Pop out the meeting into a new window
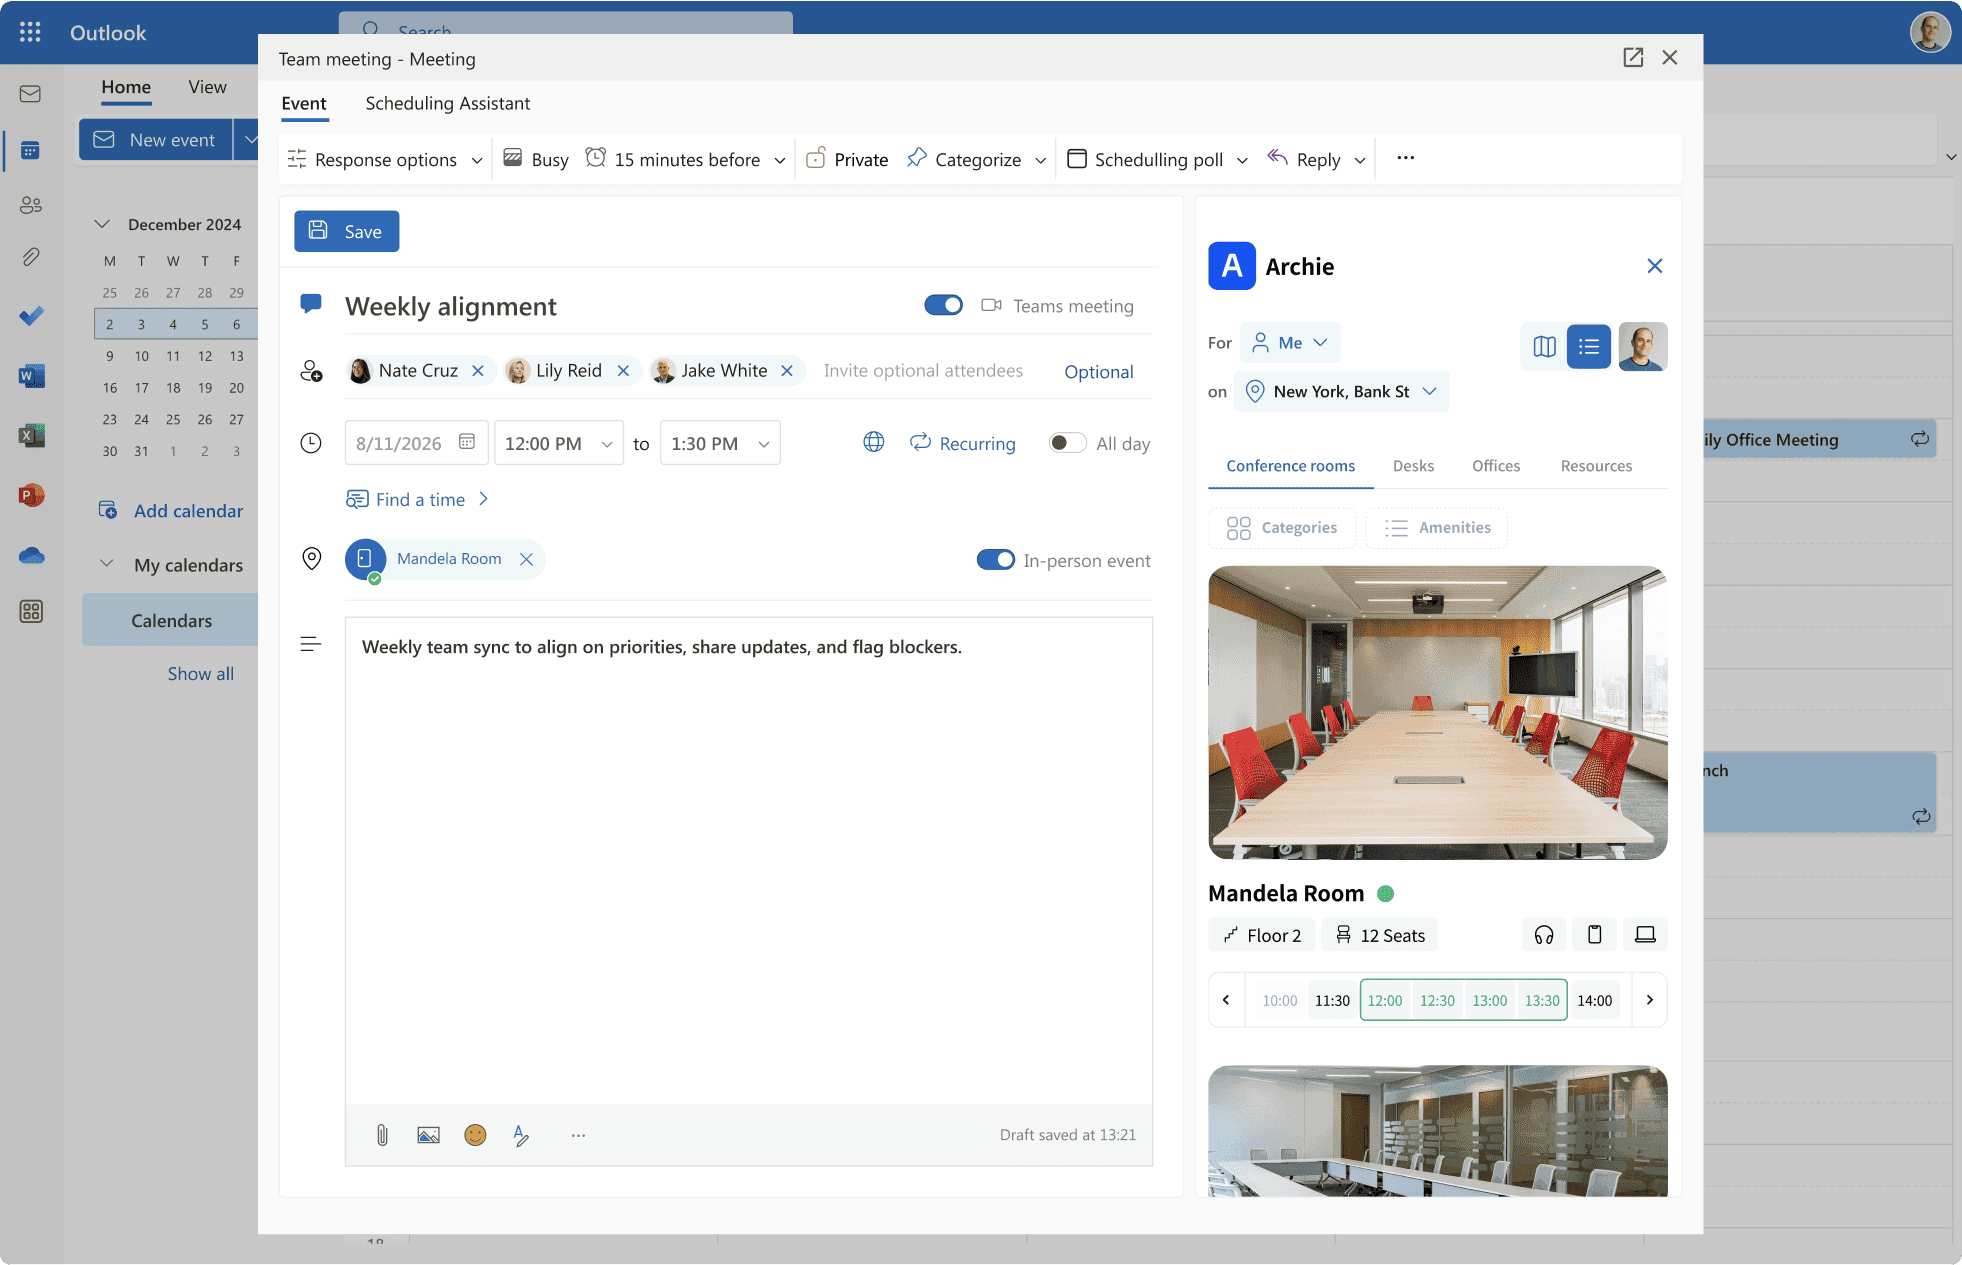 click(x=1634, y=57)
